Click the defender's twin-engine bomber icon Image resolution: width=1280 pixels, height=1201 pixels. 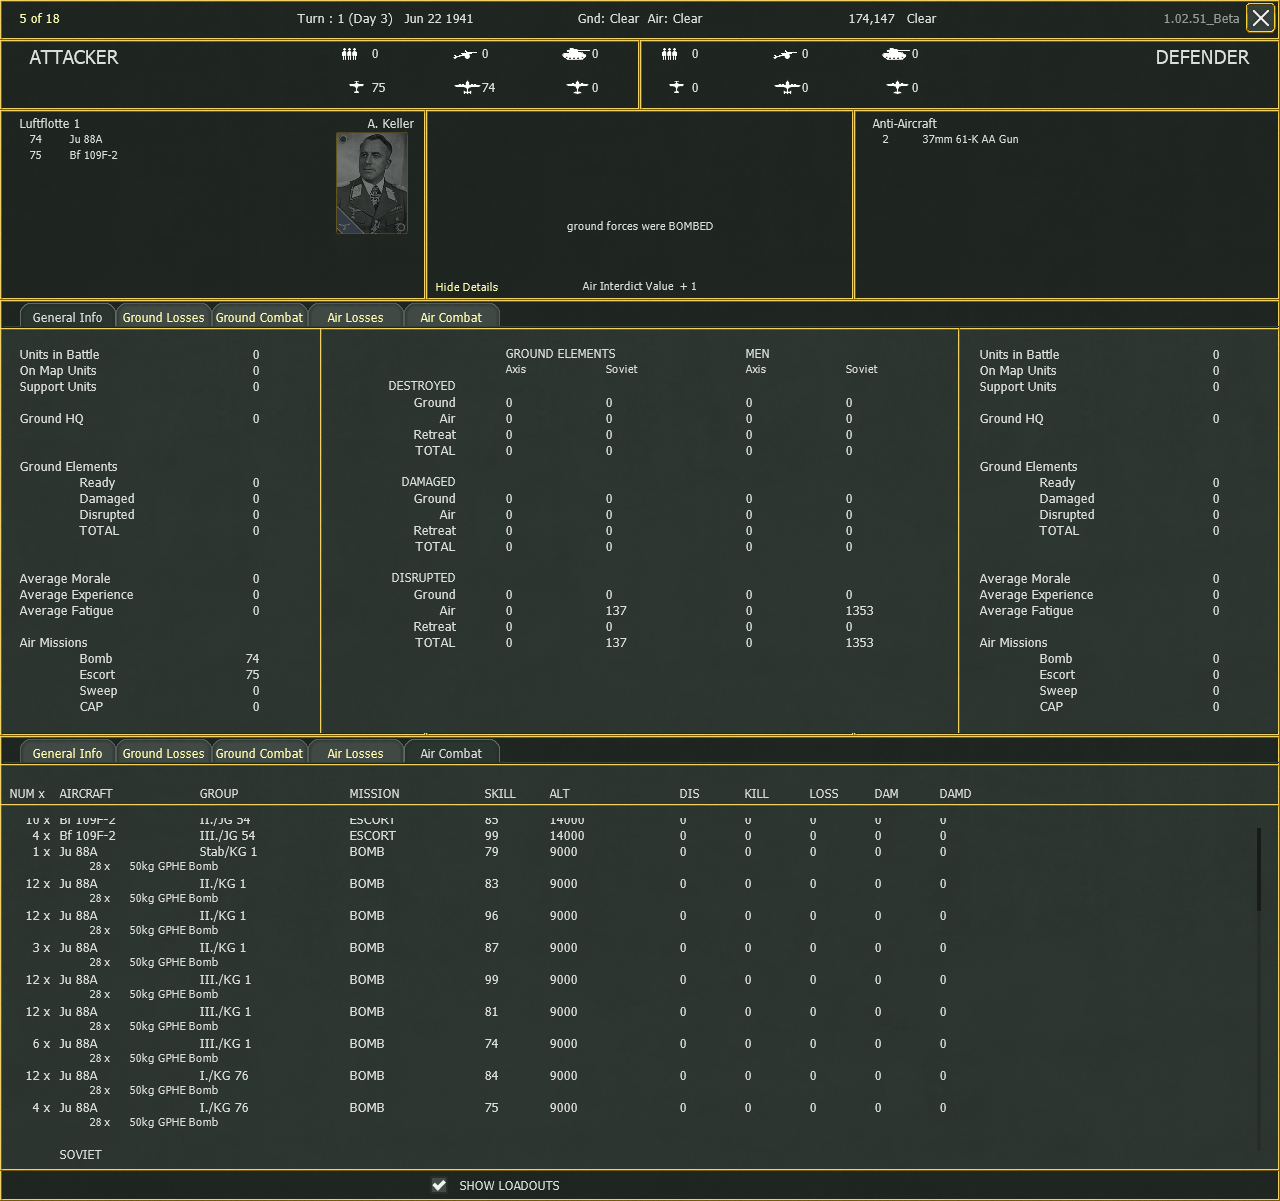point(787,88)
